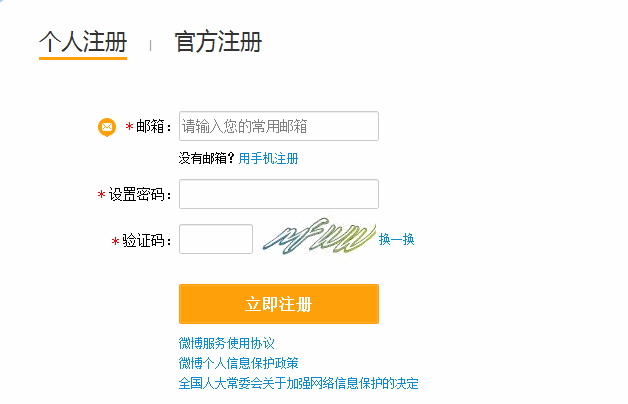
Task: Click the 没有邮箱? prompt text
Action: (x=207, y=159)
